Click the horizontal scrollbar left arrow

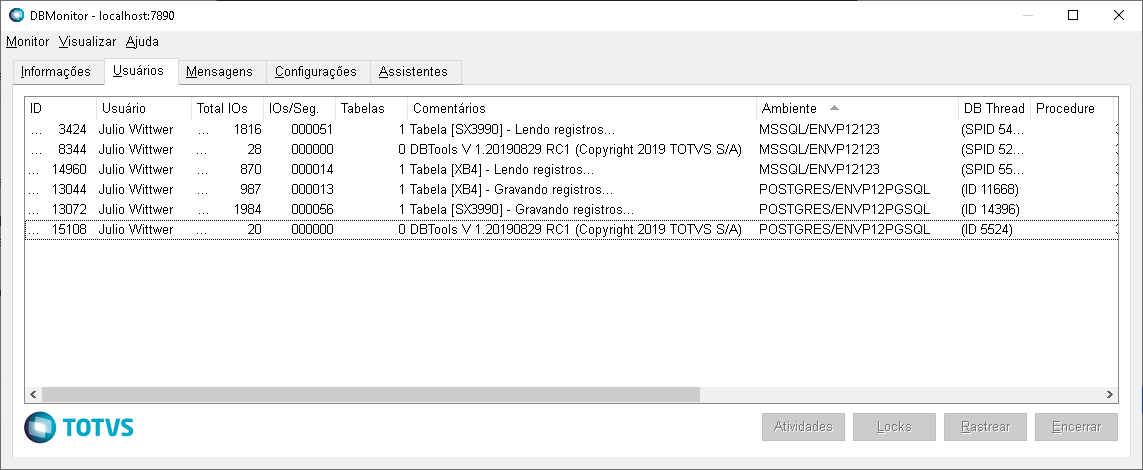pos(33,394)
